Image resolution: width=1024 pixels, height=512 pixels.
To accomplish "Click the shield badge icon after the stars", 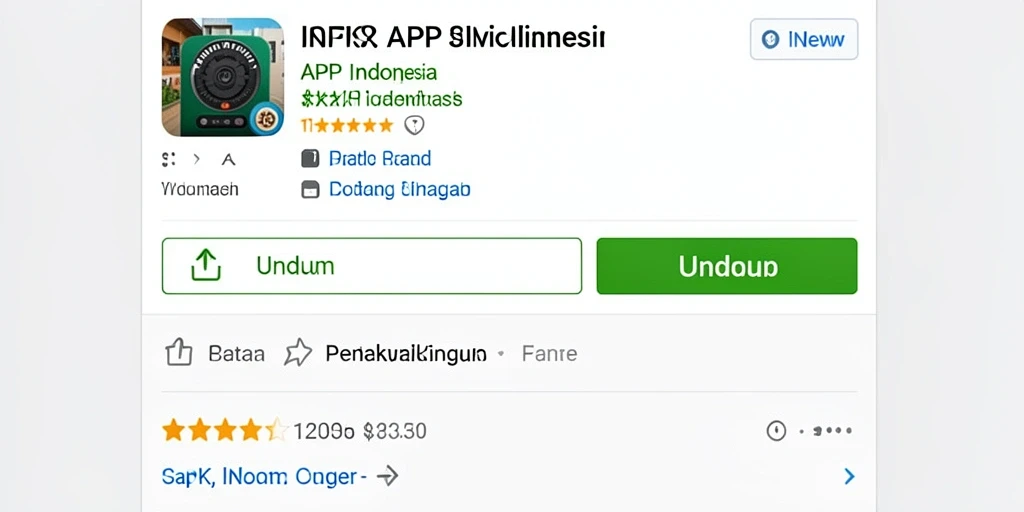I will (414, 125).
